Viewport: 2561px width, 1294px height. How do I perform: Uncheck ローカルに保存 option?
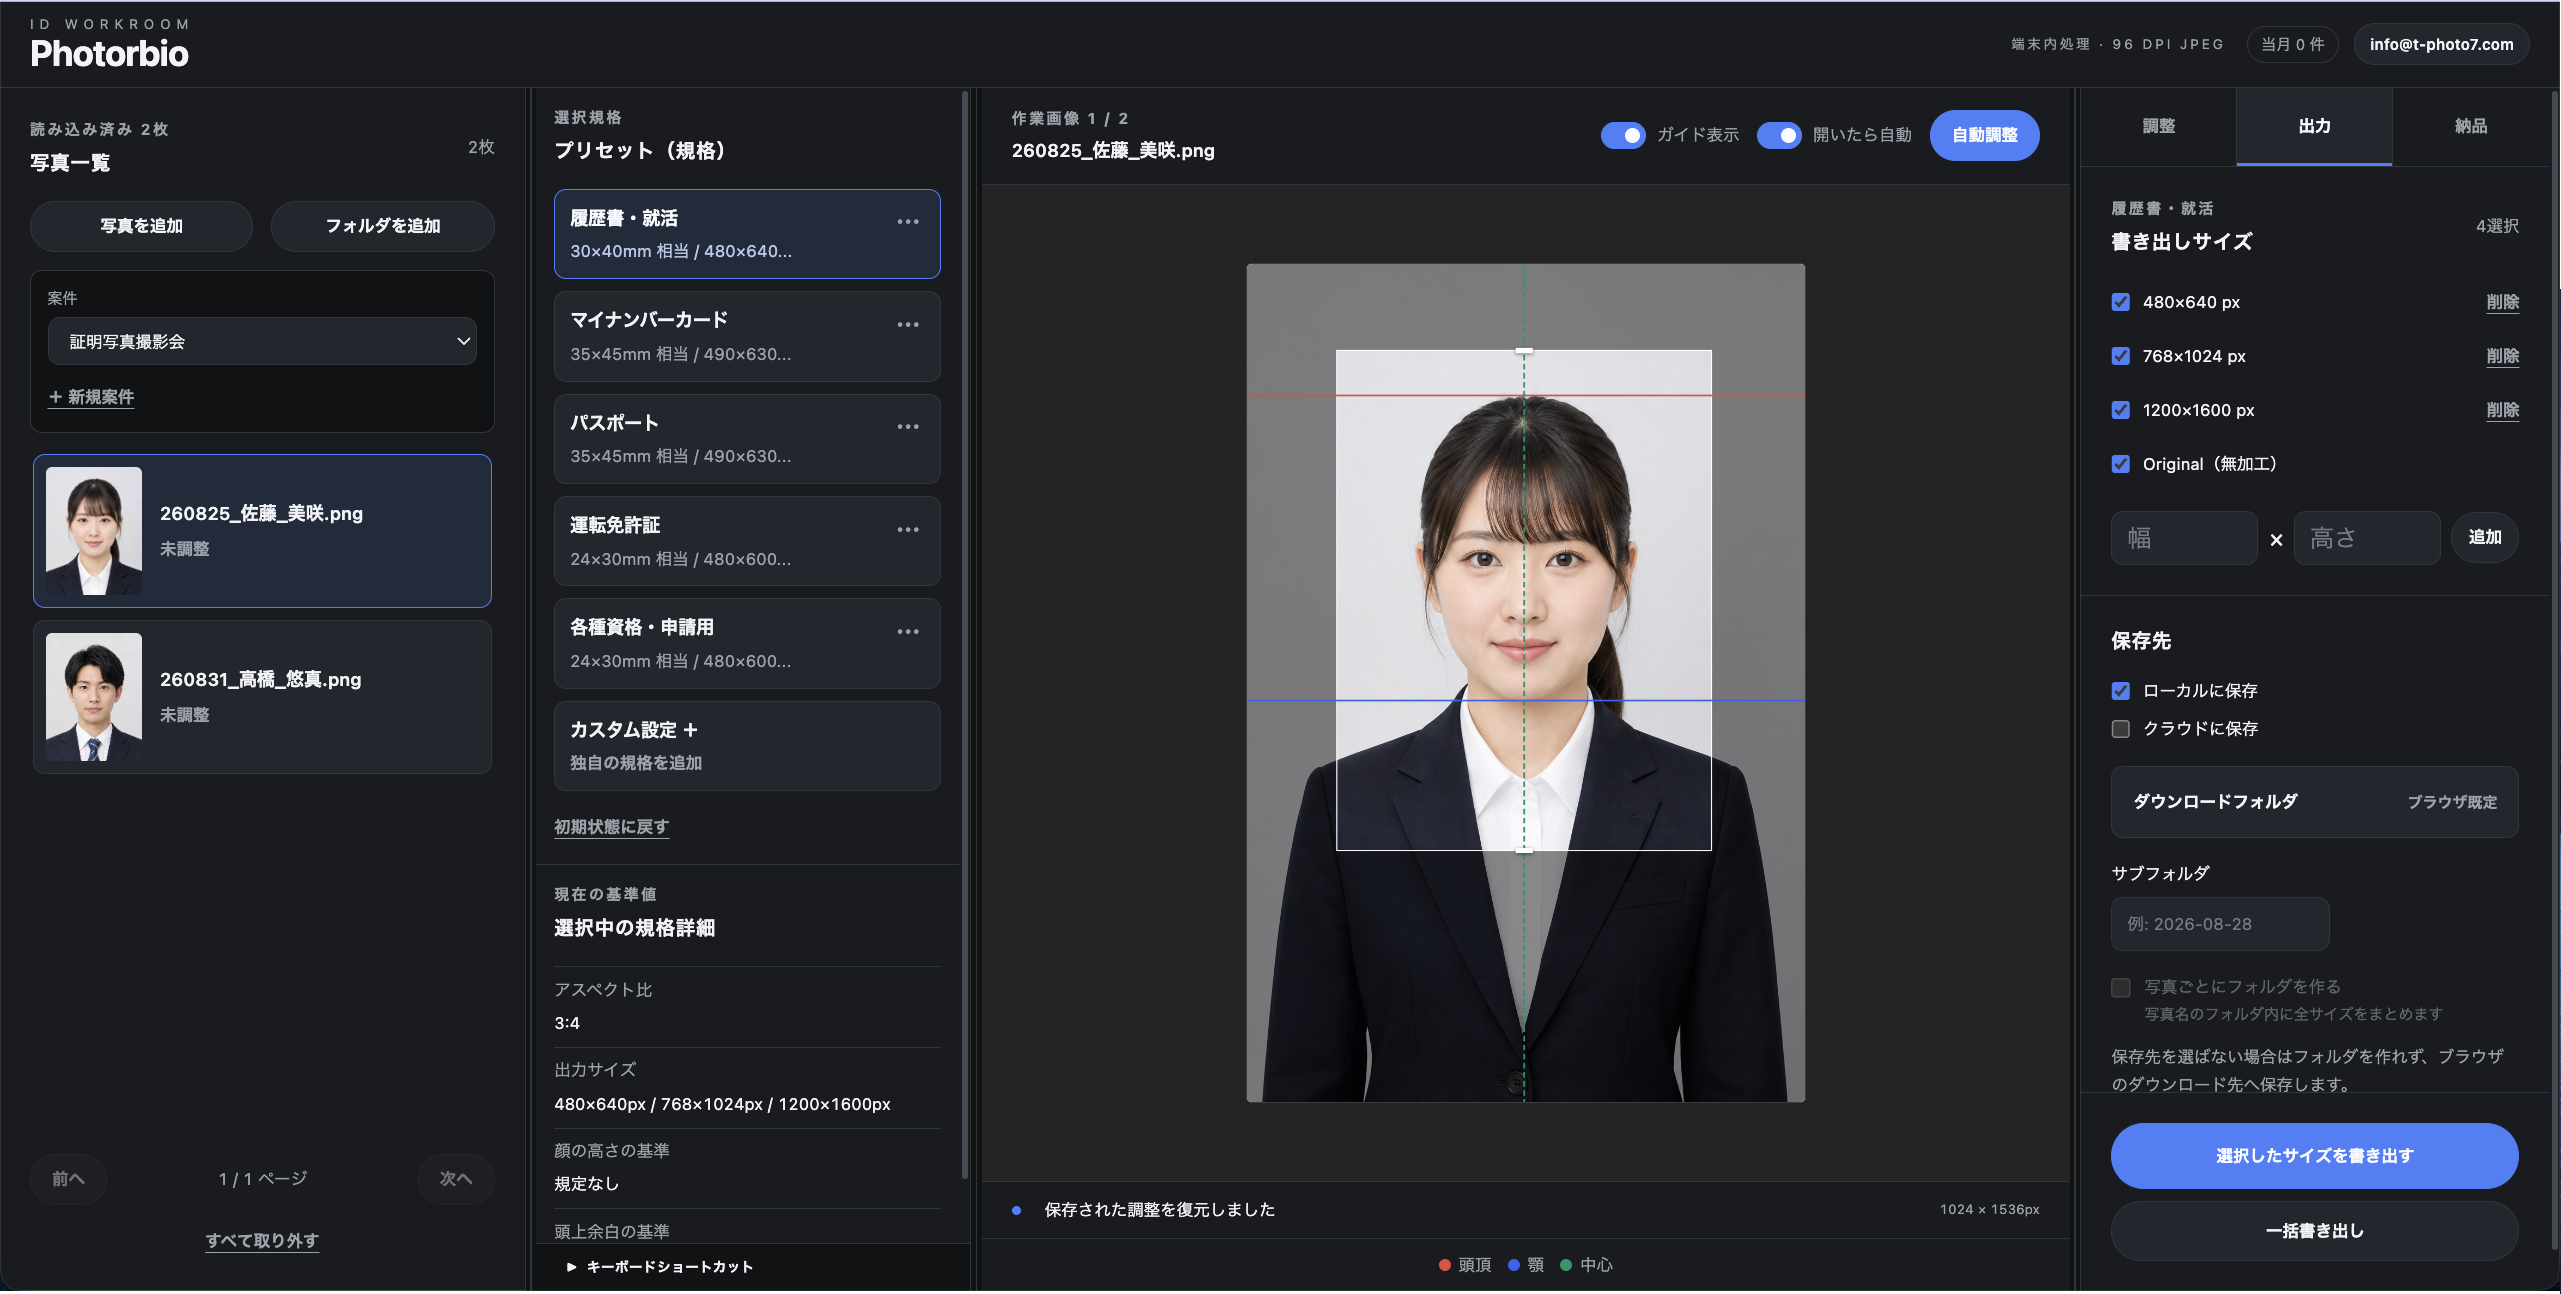2120,691
